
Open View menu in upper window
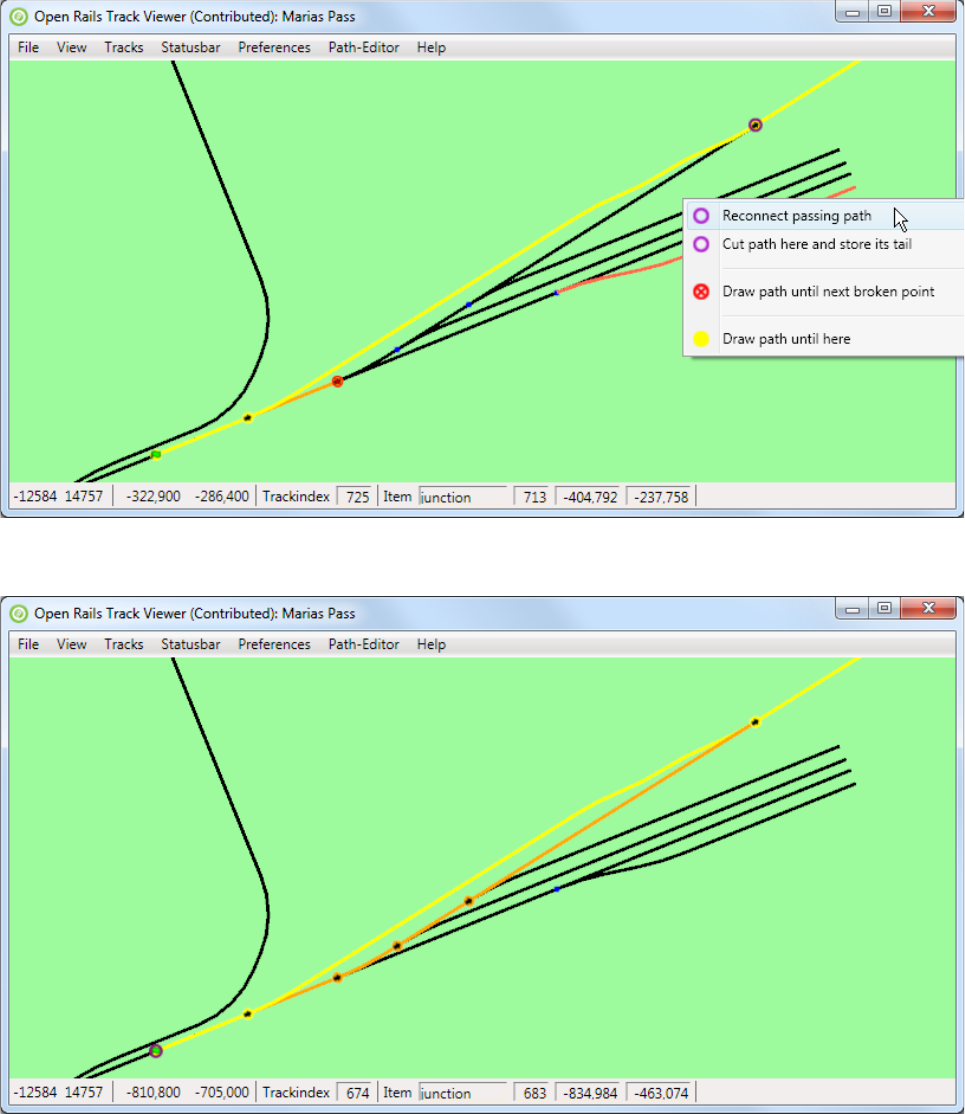click(72, 48)
